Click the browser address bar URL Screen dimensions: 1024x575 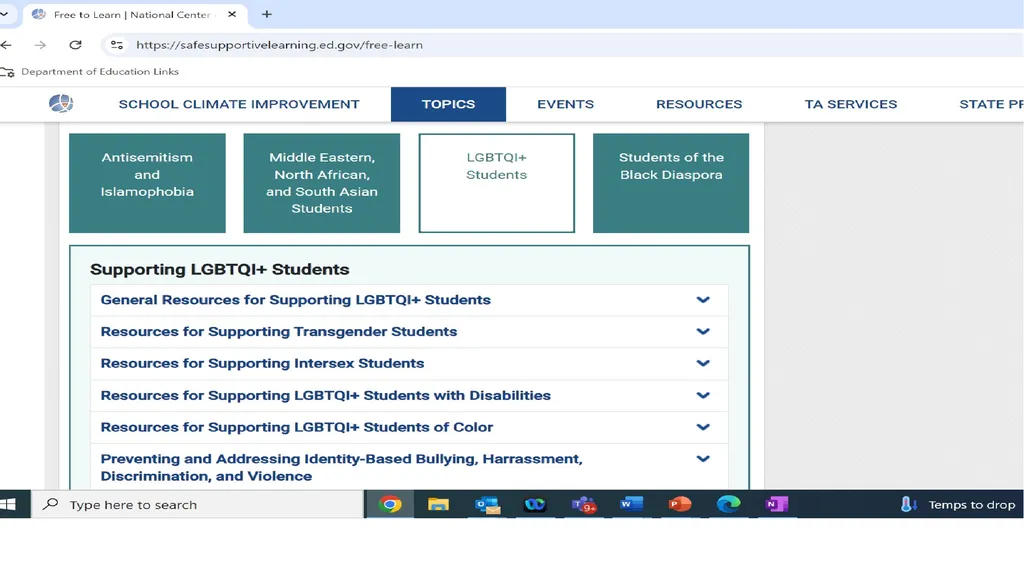[x=279, y=45]
